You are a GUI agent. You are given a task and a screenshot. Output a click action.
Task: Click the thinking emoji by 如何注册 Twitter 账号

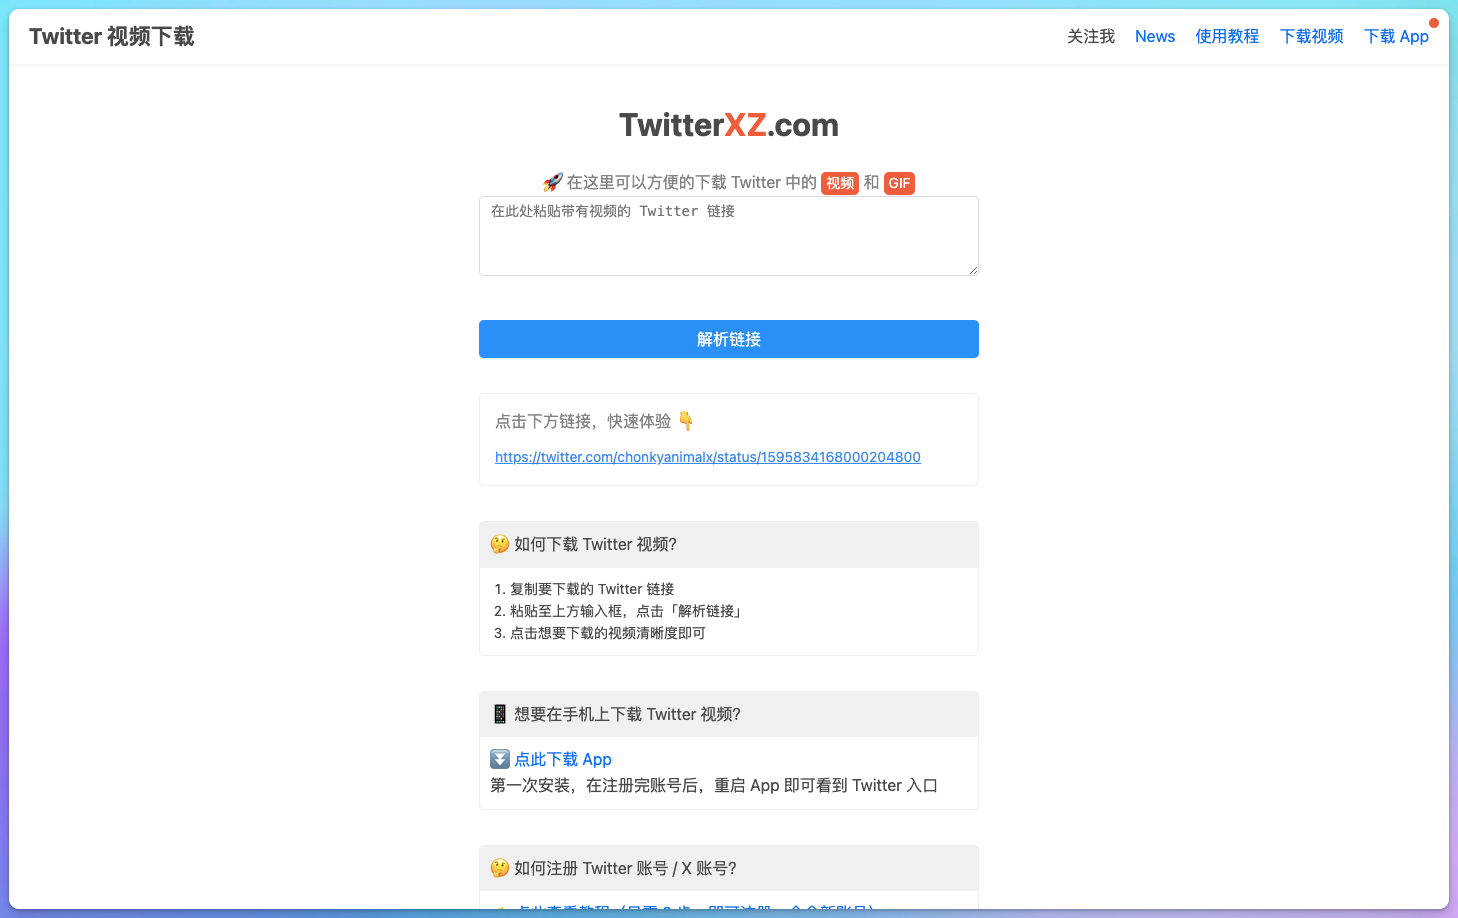click(x=500, y=868)
